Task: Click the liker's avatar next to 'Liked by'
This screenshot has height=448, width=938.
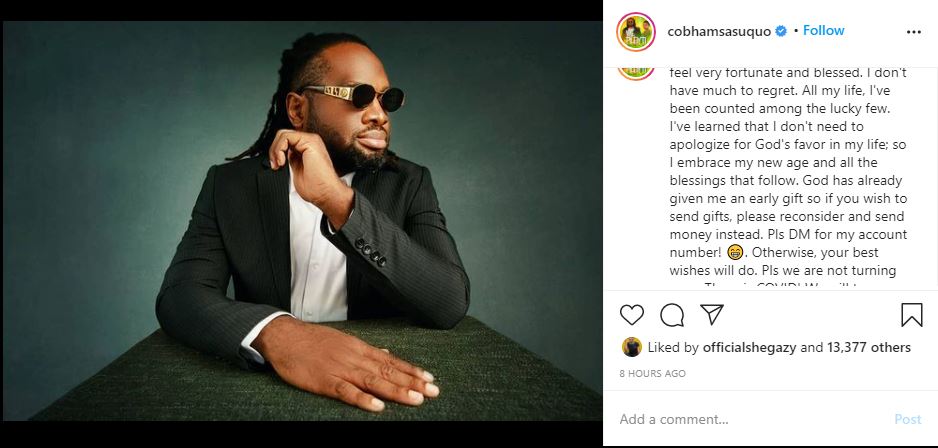Action: pos(631,347)
